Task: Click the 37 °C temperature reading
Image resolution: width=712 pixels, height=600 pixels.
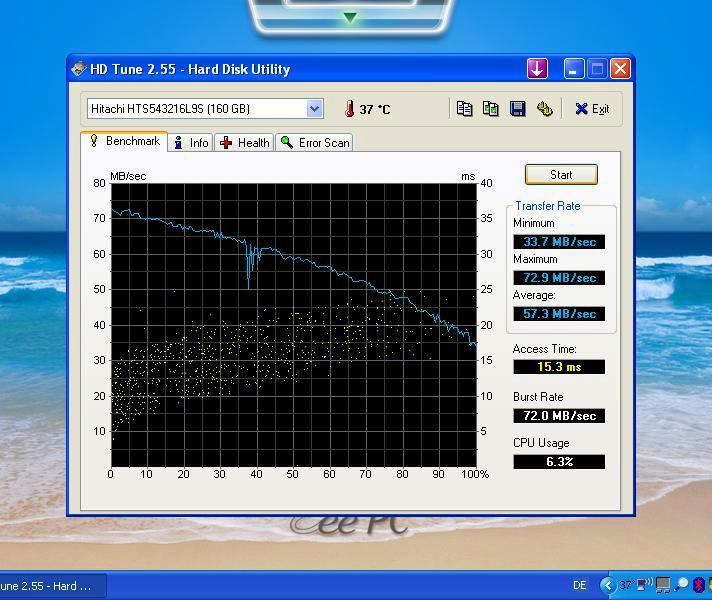Action: 375,109
